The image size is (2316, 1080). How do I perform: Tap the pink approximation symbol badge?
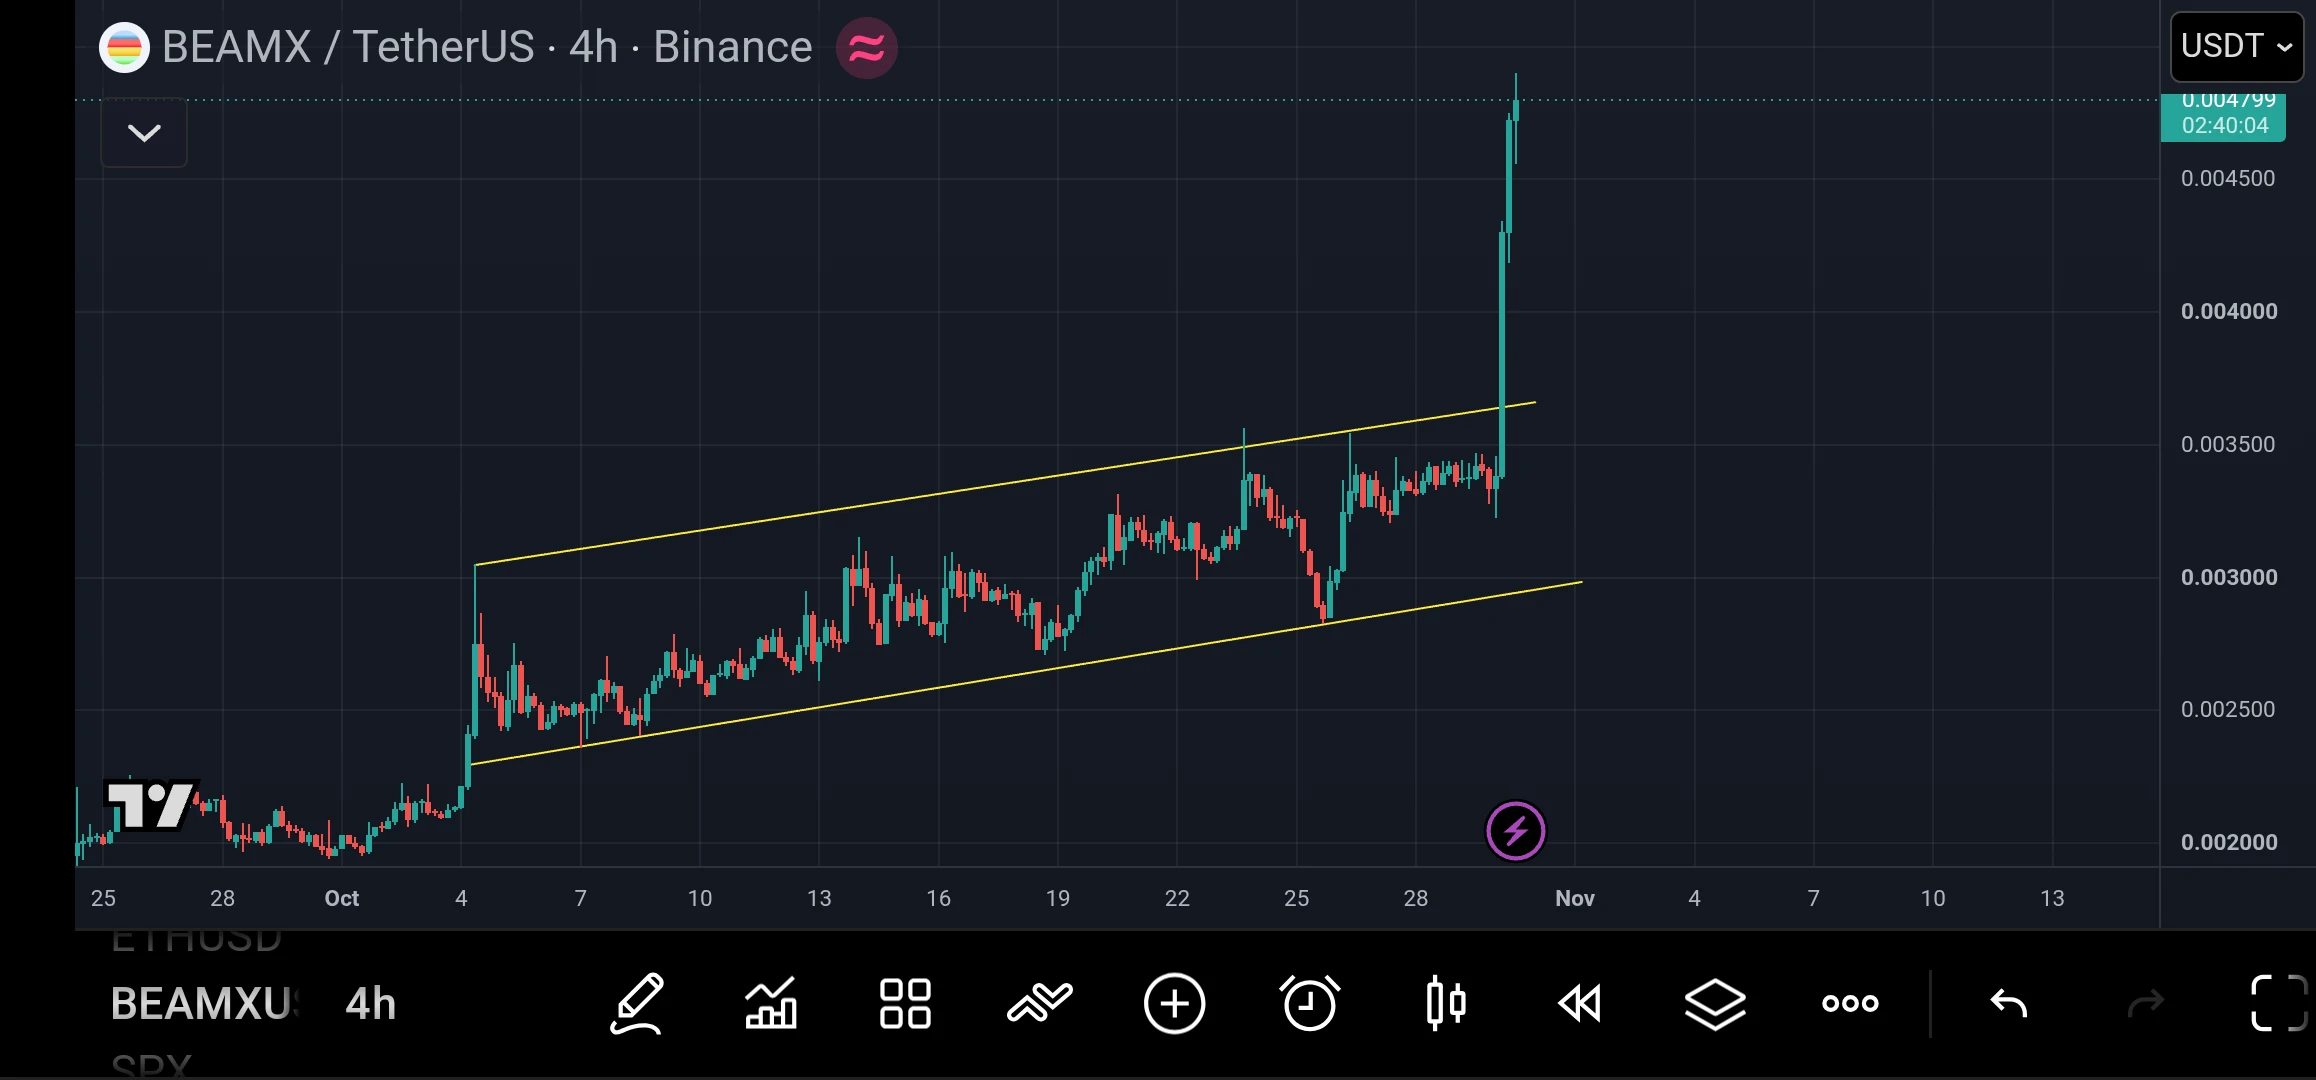pyautogui.click(x=866, y=47)
